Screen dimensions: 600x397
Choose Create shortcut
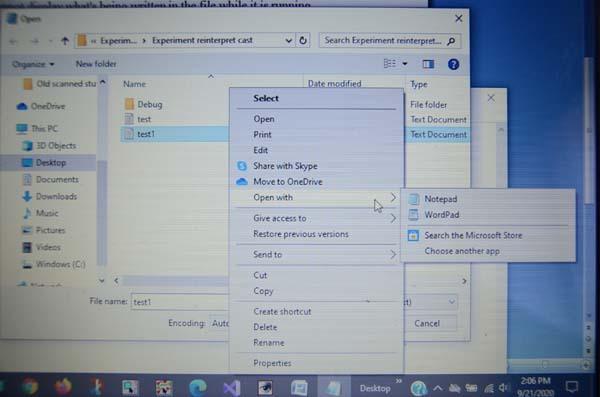282,312
